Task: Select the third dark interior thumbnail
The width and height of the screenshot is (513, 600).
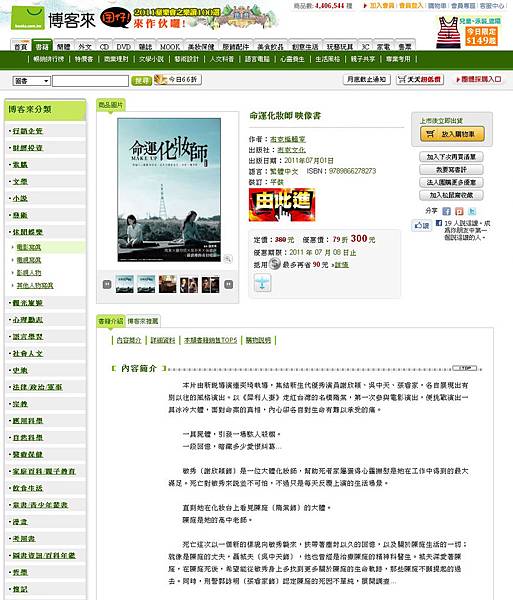Action: click(168, 284)
